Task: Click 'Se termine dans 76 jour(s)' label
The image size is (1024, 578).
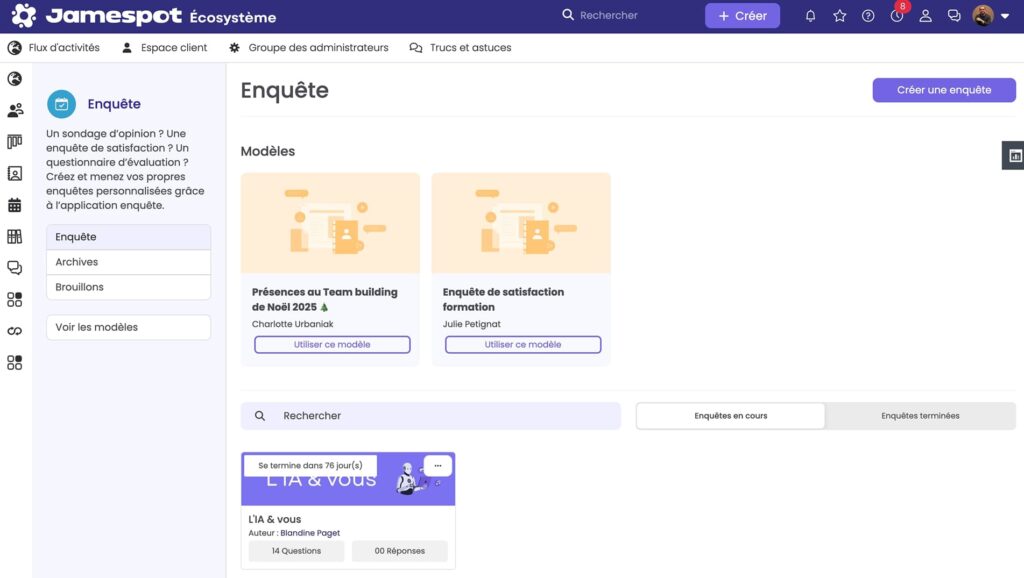Action: point(310,466)
